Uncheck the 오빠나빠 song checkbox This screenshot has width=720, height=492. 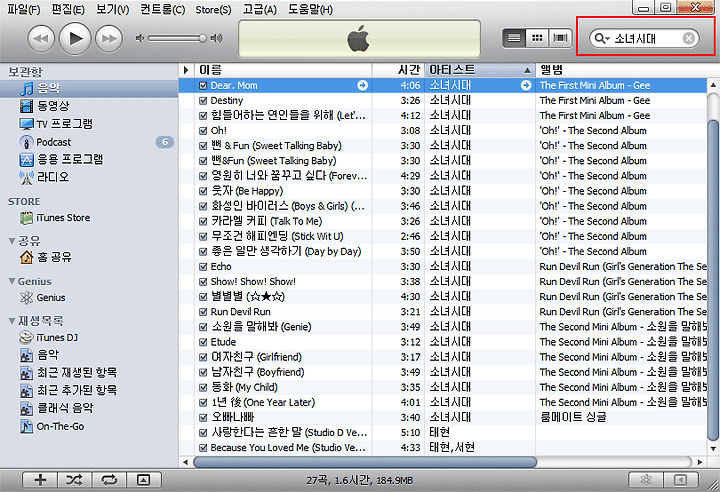(203, 418)
